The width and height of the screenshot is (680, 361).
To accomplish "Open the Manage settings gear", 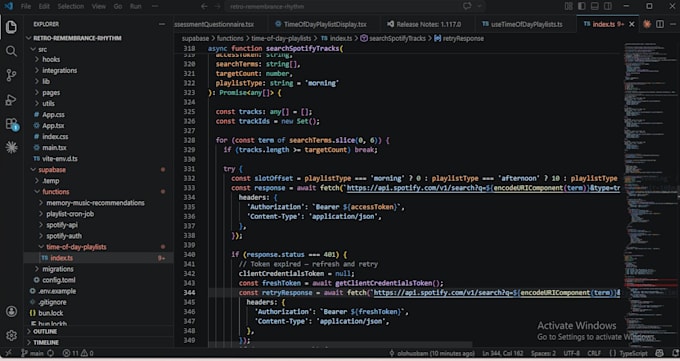I will coord(11,335).
